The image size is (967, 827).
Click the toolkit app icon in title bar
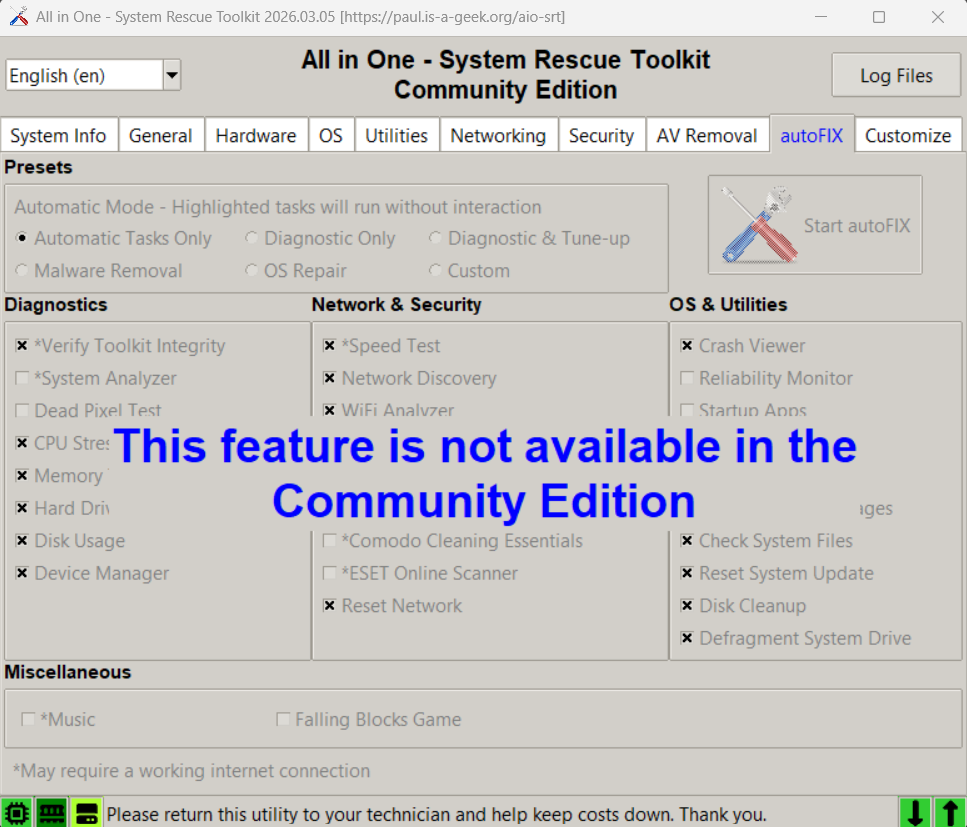18,17
